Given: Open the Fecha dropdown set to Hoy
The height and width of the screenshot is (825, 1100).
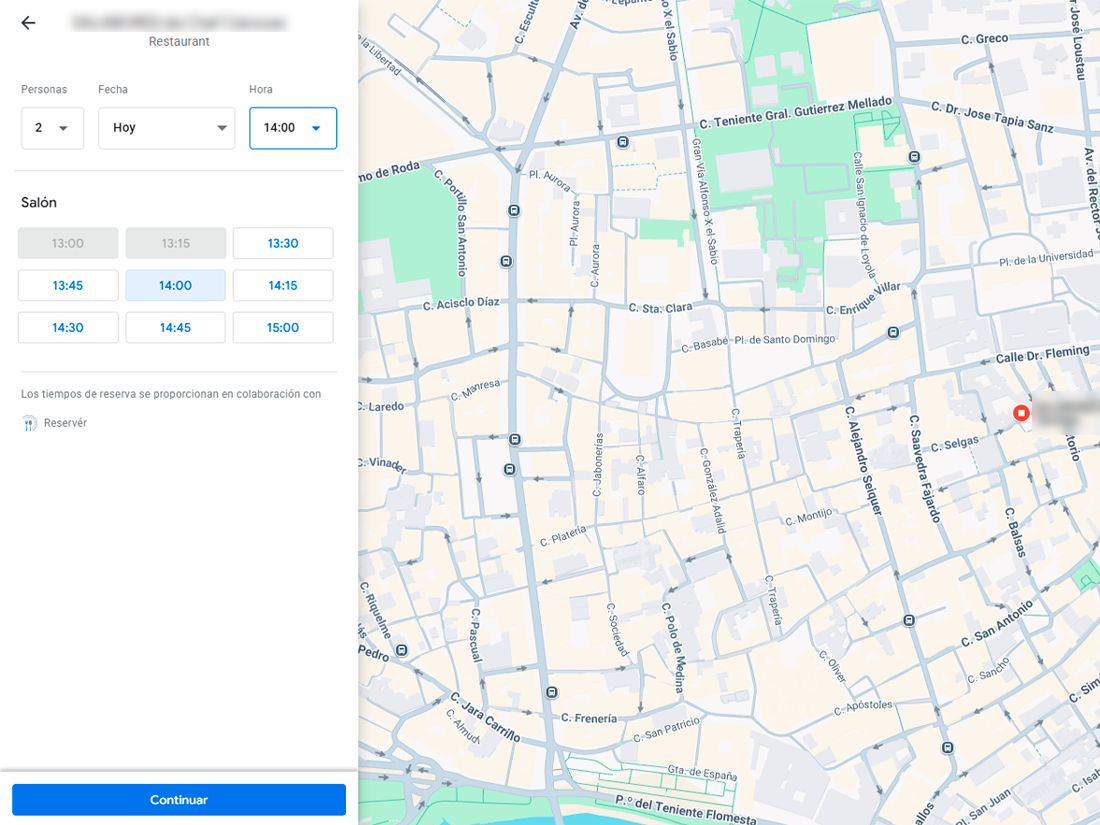Looking at the screenshot, I should [167, 128].
